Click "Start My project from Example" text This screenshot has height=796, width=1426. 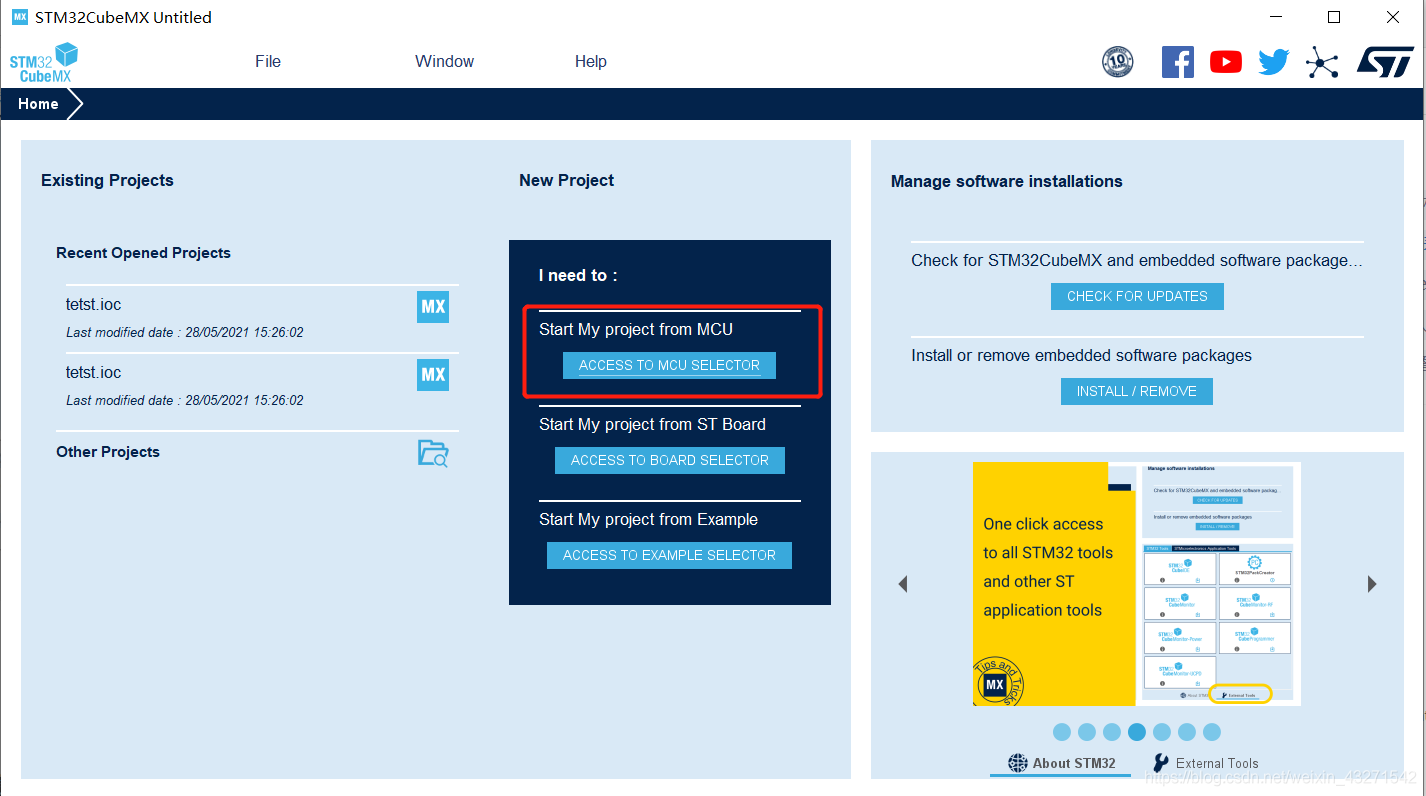[x=648, y=519]
